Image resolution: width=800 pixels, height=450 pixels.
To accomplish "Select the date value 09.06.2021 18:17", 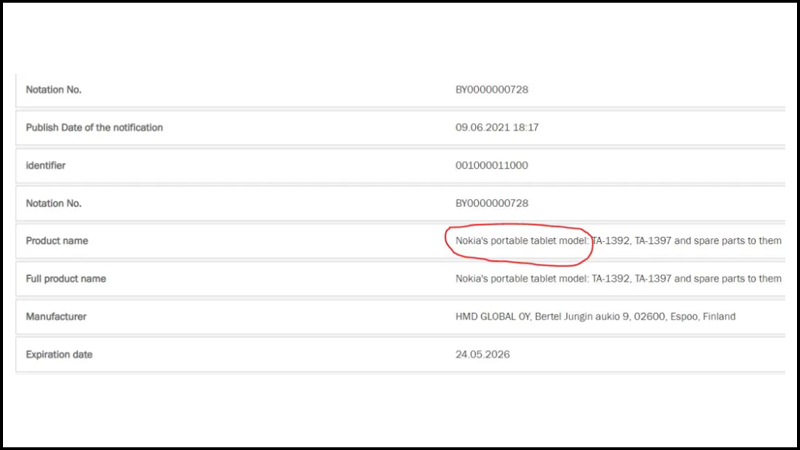I will click(497, 128).
